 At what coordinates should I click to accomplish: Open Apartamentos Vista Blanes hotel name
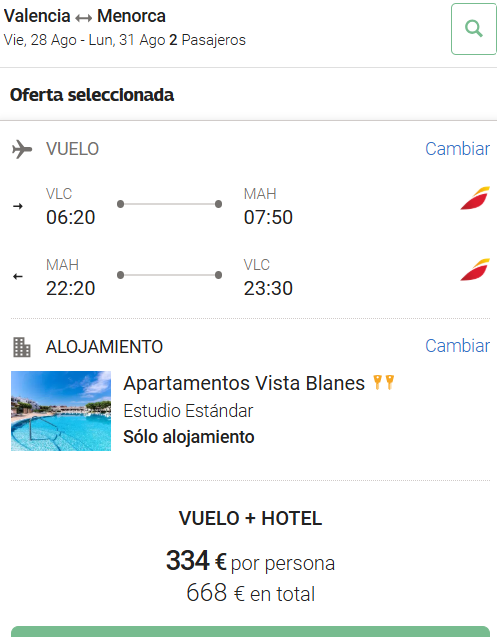tap(244, 383)
